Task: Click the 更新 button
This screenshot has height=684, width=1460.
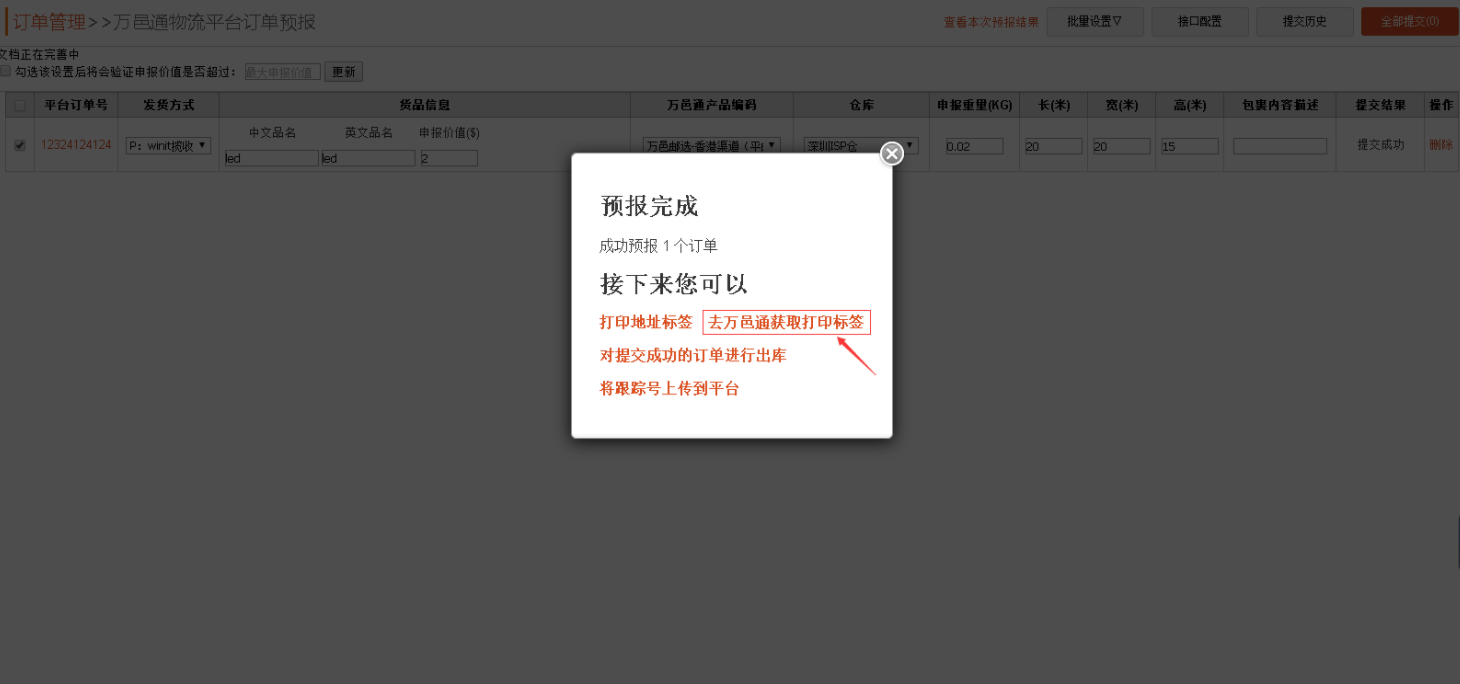Action: click(343, 72)
